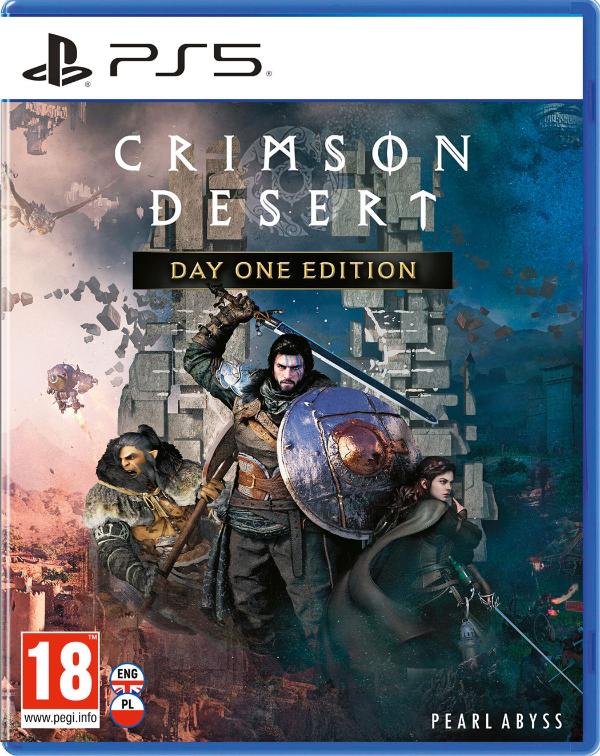Click the PS5 wordmark text

click(x=188, y=60)
